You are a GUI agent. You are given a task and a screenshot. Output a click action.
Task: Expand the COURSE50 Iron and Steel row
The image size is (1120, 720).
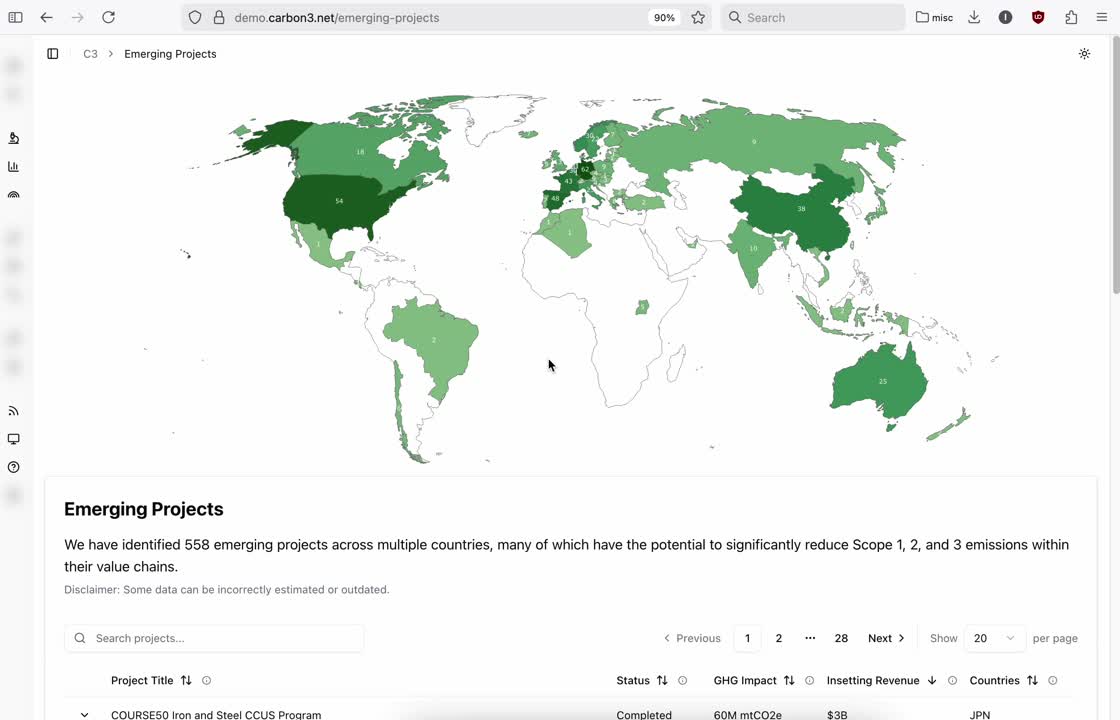84,714
